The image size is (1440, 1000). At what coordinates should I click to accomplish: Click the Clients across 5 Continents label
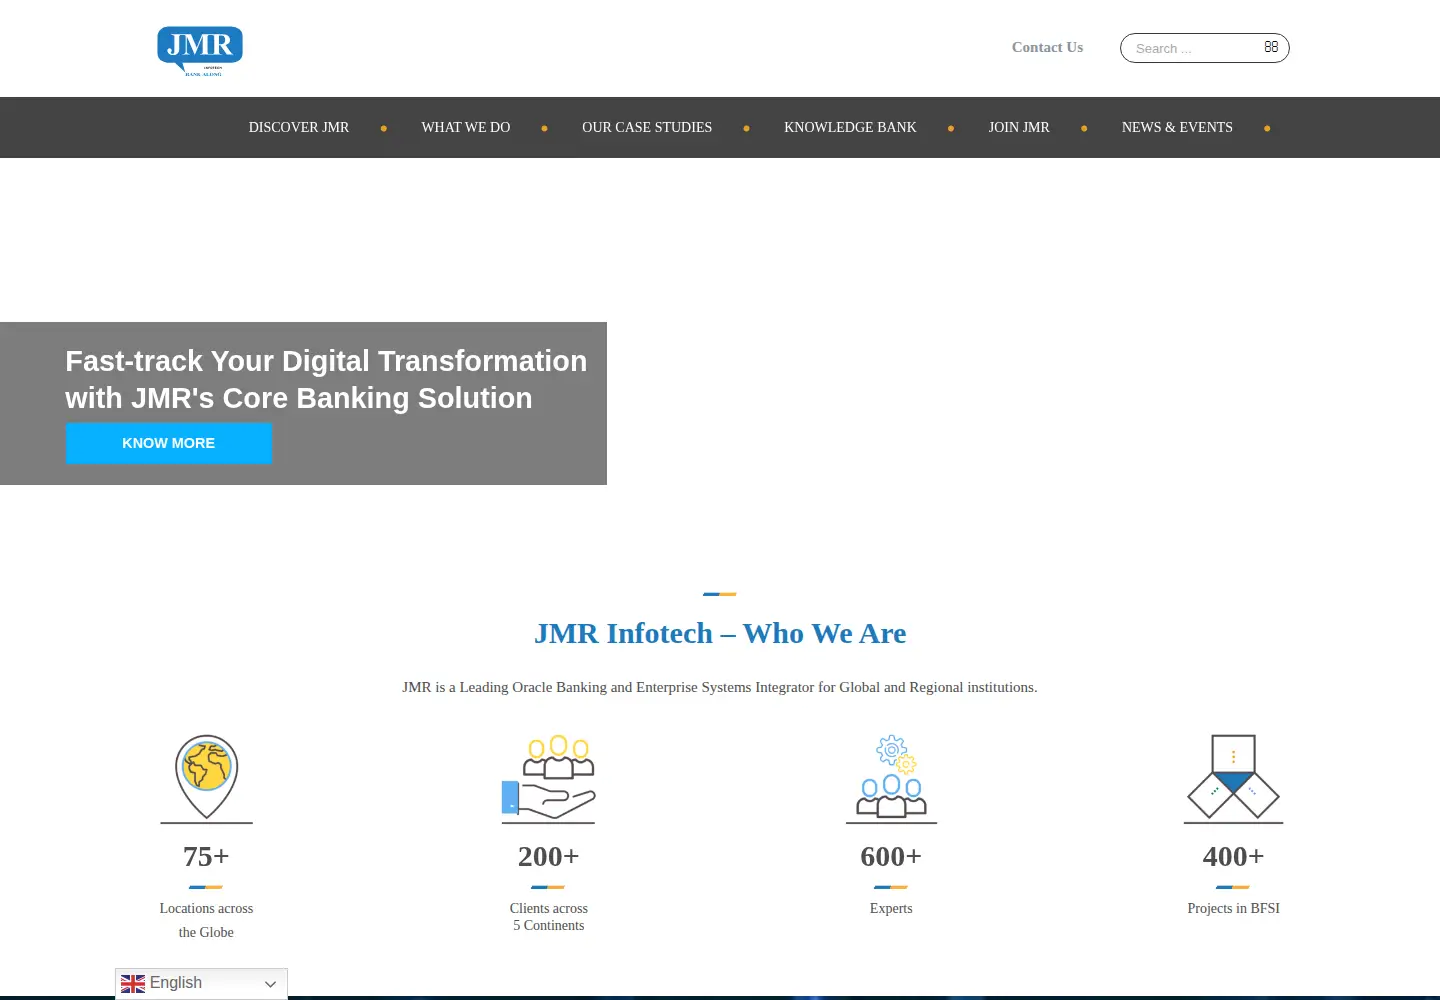pos(549,917)
